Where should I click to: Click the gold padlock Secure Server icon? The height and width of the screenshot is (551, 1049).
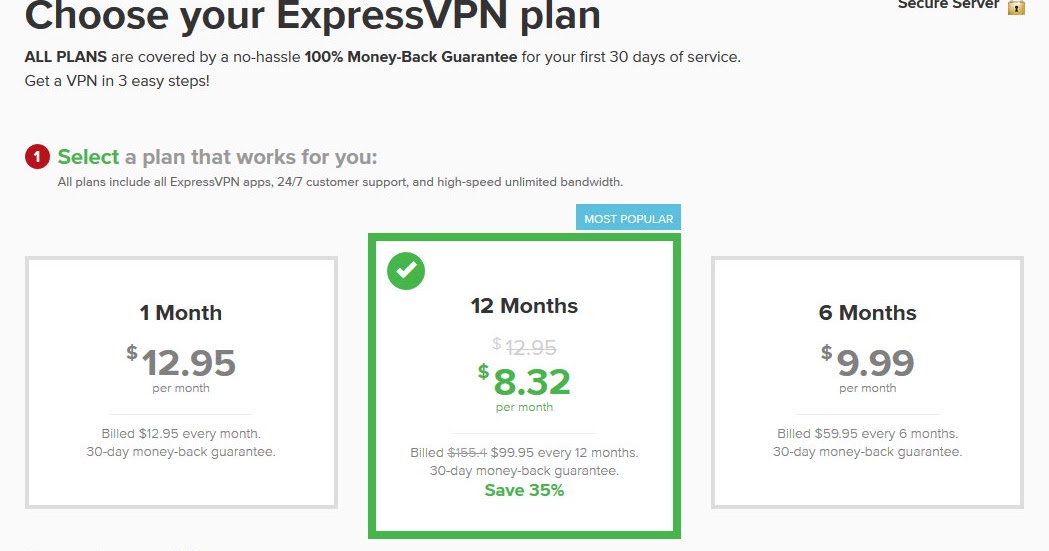(x=1016, y=7)
